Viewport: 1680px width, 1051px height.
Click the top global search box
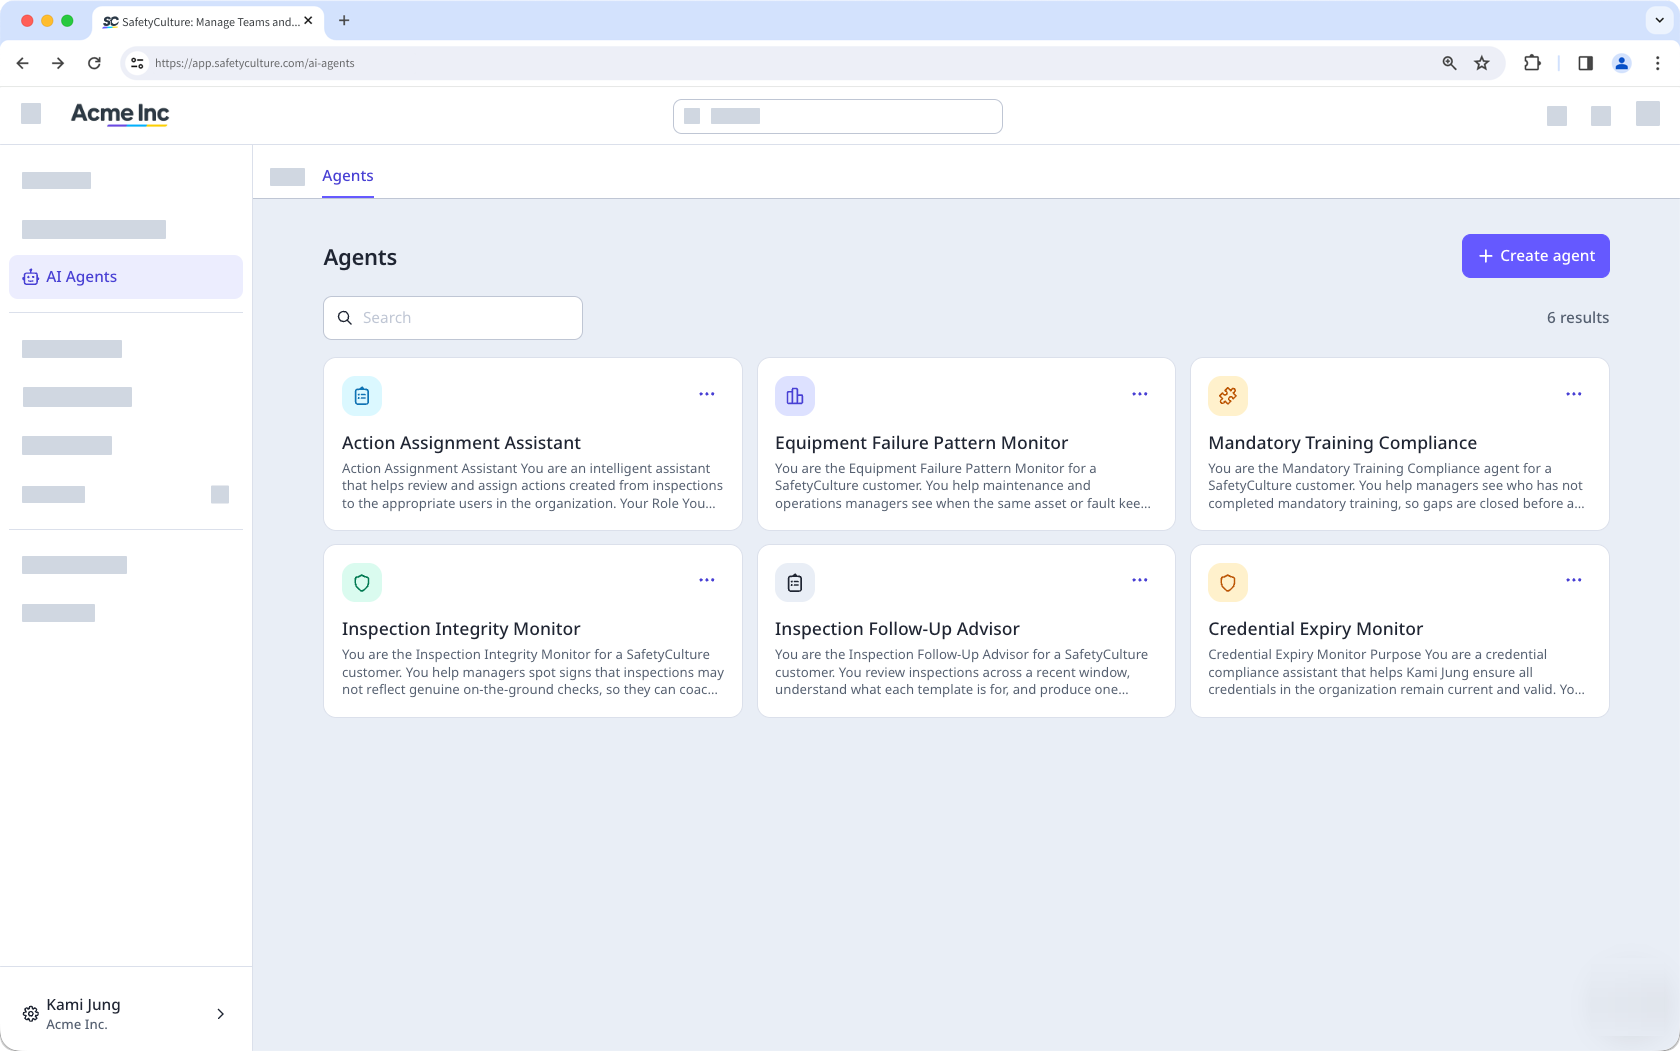(838, 116)
